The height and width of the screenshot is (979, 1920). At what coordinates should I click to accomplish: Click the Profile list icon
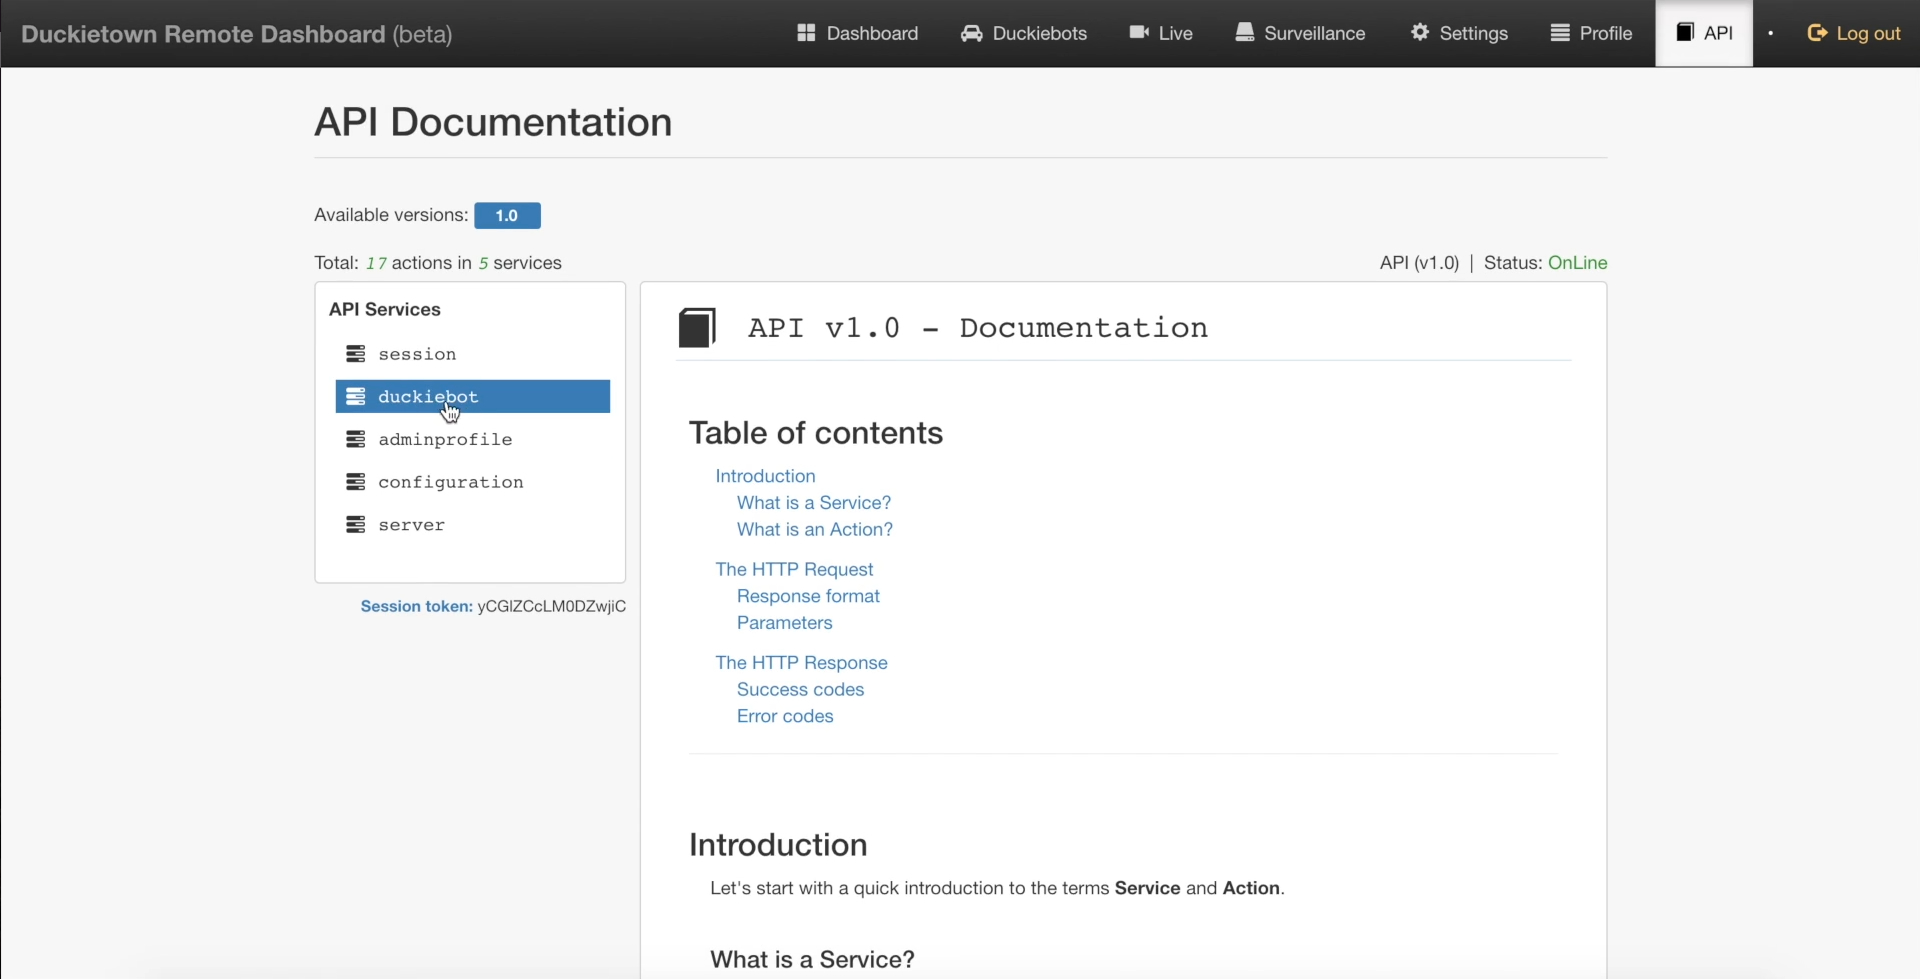click(x=1560, y=33)
